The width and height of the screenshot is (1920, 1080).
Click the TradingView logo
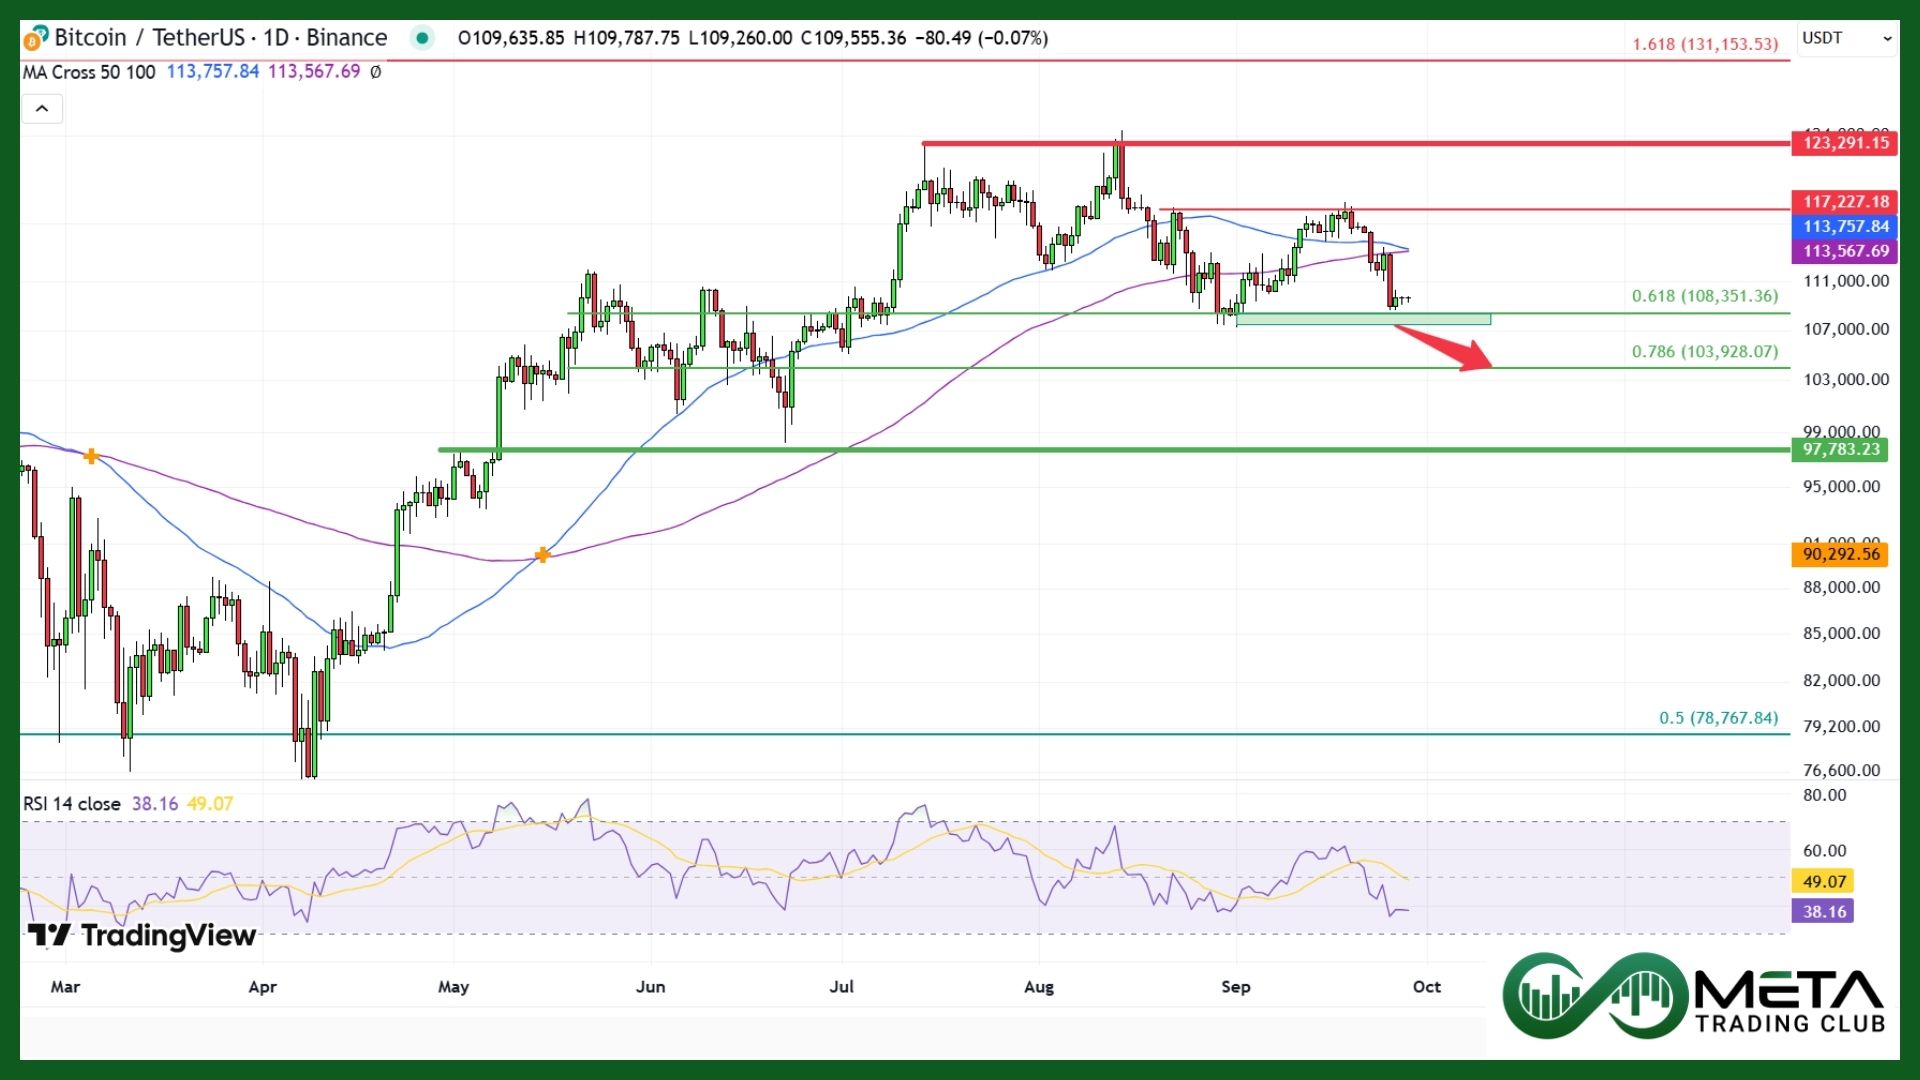tap(142, 935)
